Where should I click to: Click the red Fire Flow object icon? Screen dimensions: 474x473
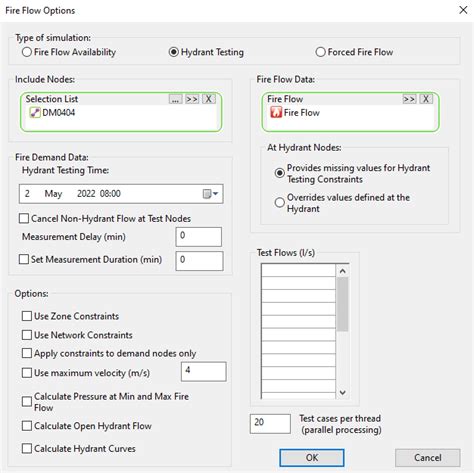[276, 113]
